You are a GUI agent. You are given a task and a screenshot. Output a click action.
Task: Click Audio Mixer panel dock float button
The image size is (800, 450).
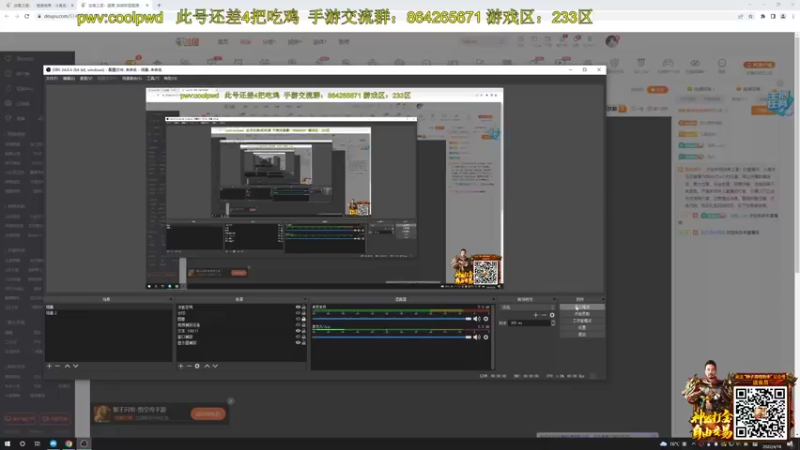click(493, 299)
